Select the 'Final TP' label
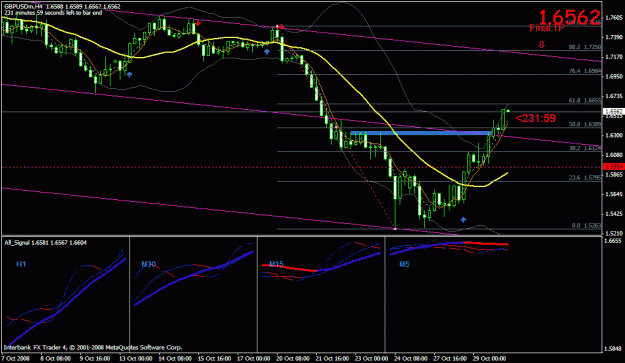Viewport: 625px width, 363px height. (546, 28)
